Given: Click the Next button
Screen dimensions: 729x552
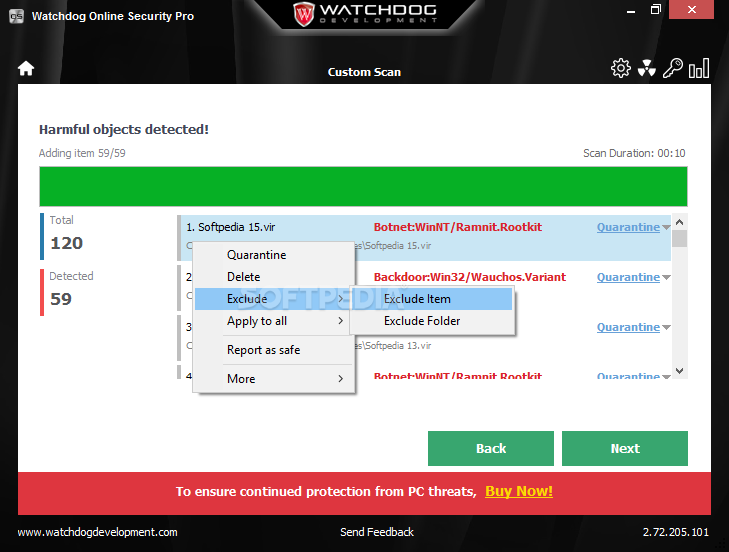Looking at the screenshot, I should [x=624, y=448].
